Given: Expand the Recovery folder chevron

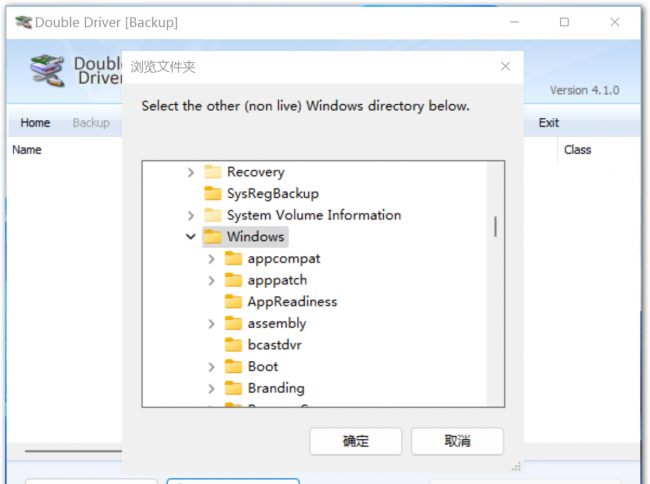Looking at the screenshot, I should coord(190,172).
